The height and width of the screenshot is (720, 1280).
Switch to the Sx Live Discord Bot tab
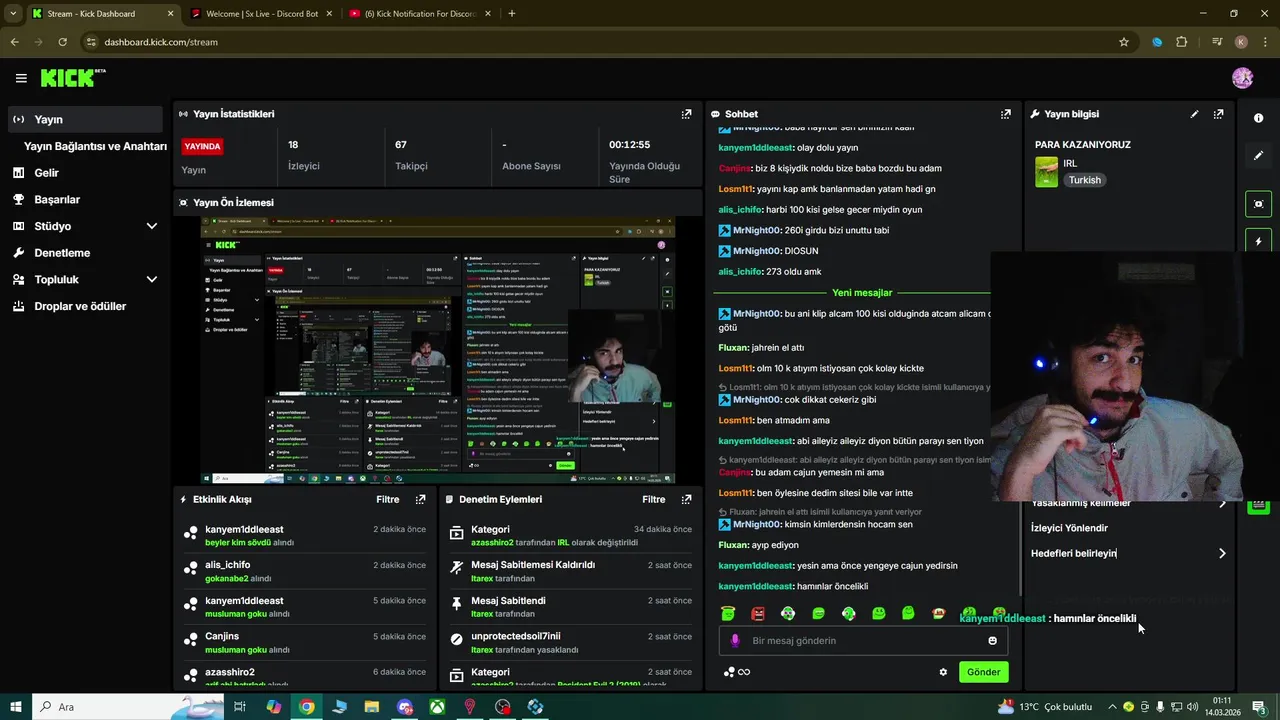(262, 14)
